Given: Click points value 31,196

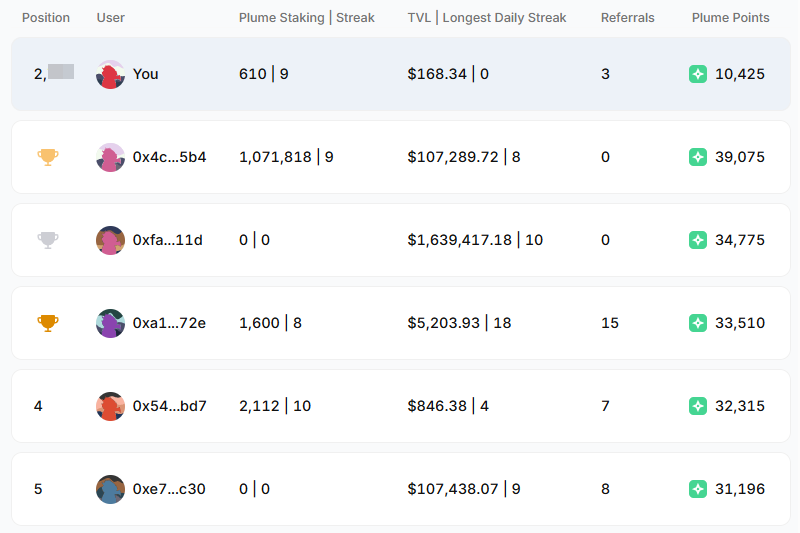Looking at the screenshot, I should pyautogui.click(x=740, y=489).
